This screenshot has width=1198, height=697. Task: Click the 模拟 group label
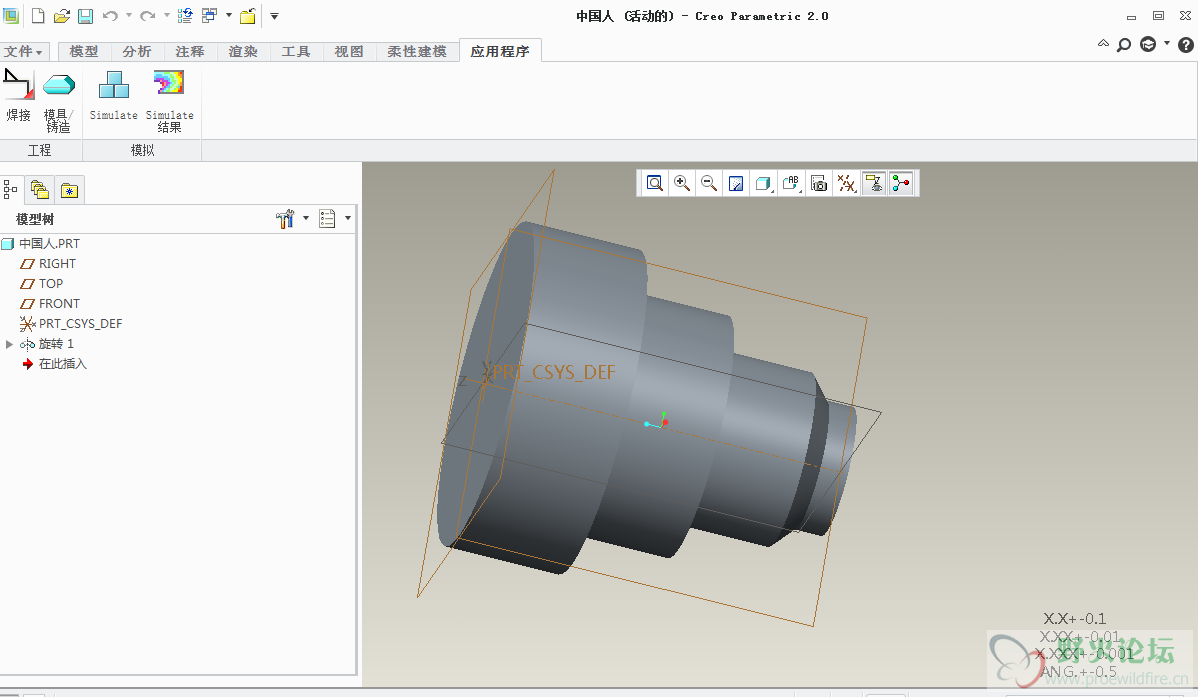click(x=142, y=151)
